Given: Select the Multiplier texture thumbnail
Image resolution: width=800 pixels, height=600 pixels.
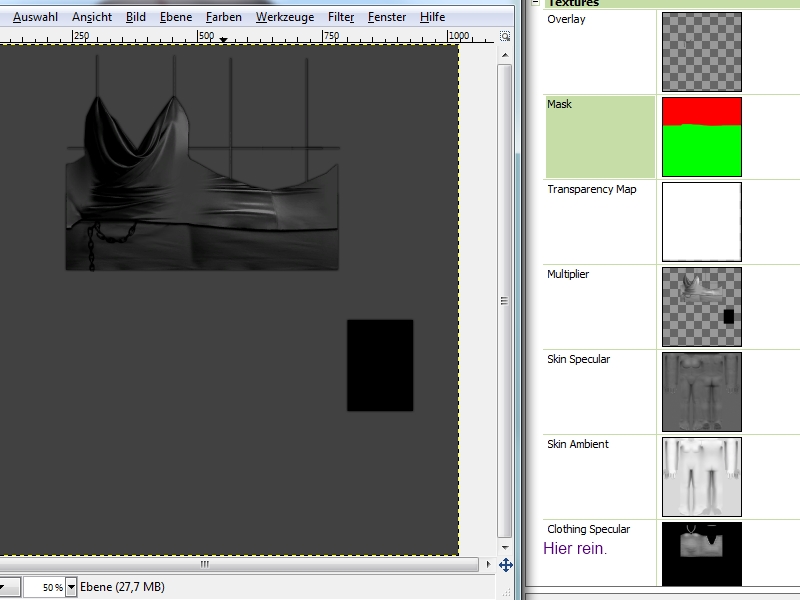Looking at the screenshot, I should pos(702,307).
